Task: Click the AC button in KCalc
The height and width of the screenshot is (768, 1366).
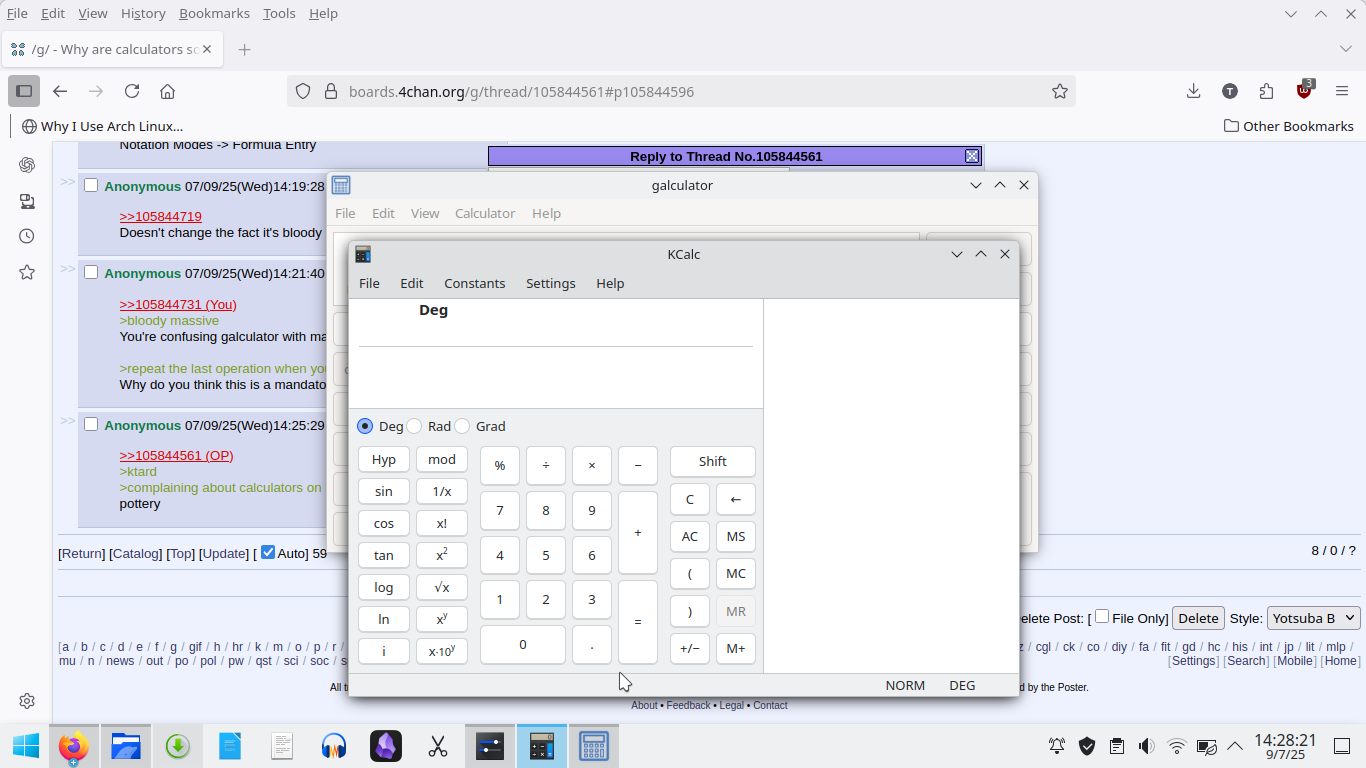Action: click(690, 536)
